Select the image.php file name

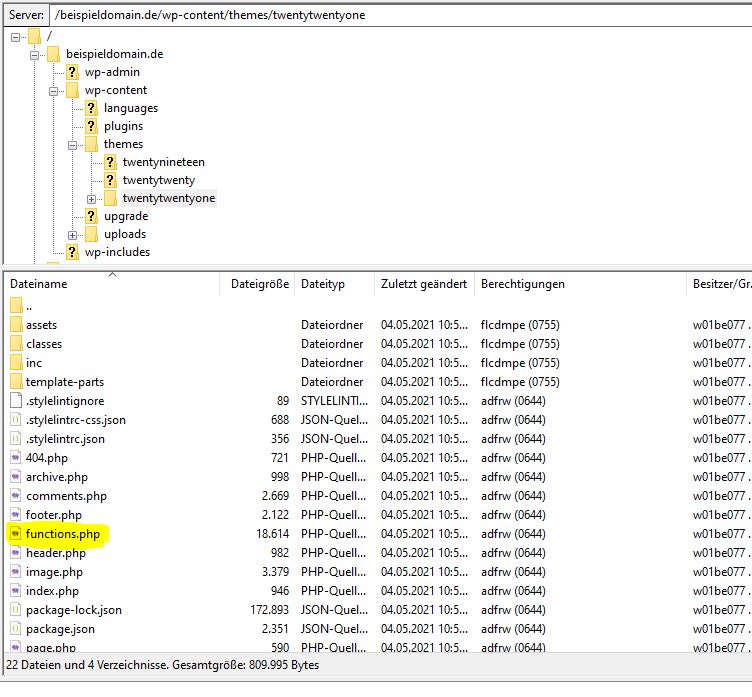click(54, 572)
